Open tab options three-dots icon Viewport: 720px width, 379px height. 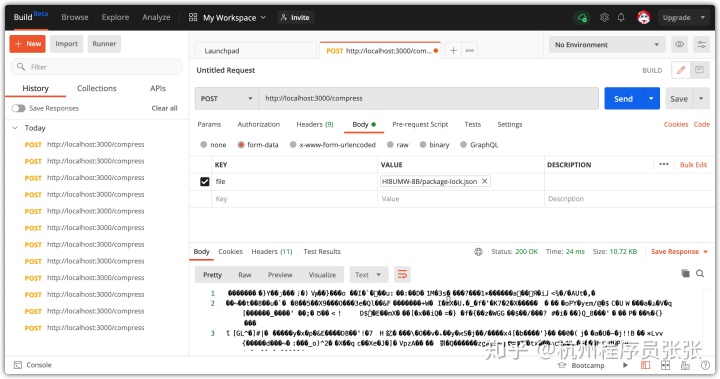click(x=470, y=51)
